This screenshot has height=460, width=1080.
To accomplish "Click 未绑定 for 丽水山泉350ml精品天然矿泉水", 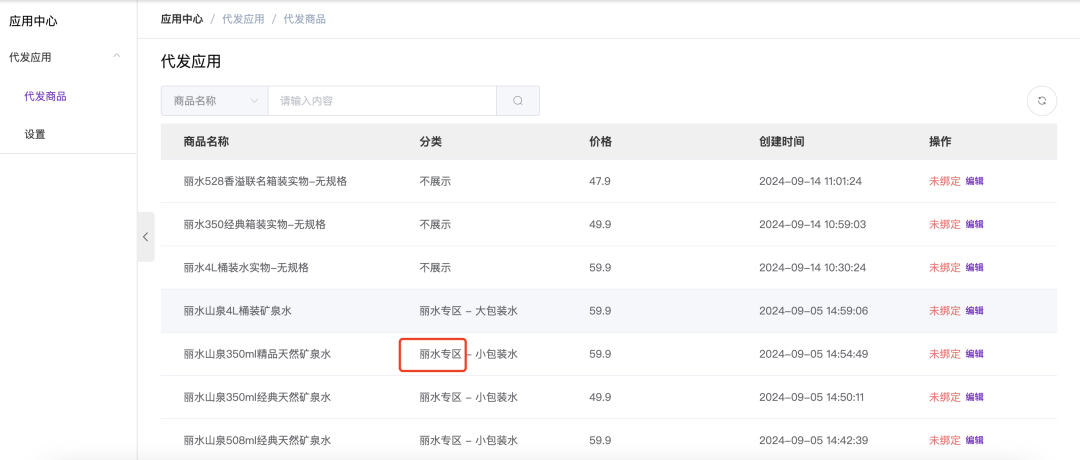I will click(x=944, y=354).
